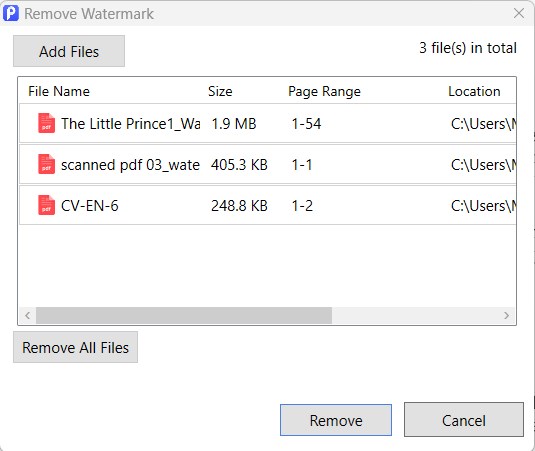Click the Size column header
The width and height of the screenshot is (535, 451).
tap(220, 91)
